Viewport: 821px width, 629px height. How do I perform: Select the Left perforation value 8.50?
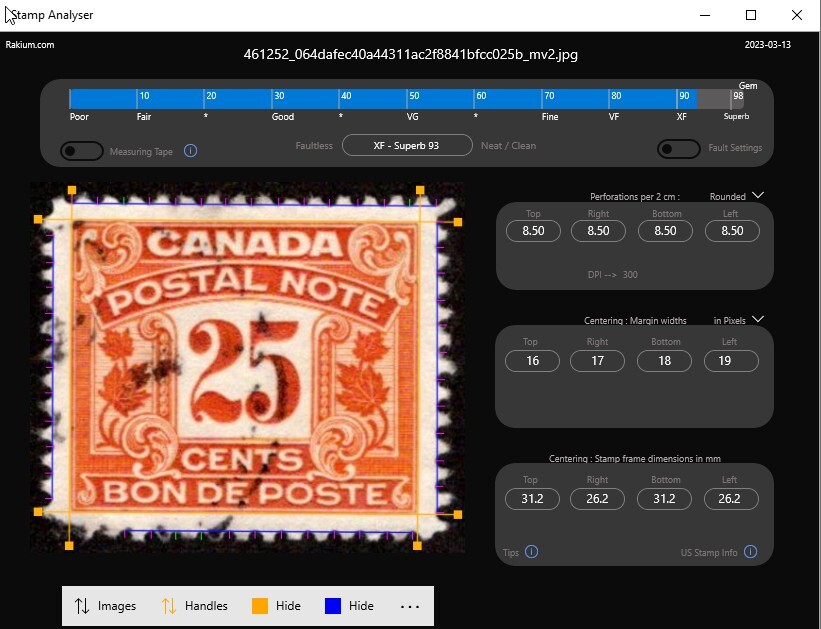732,231
